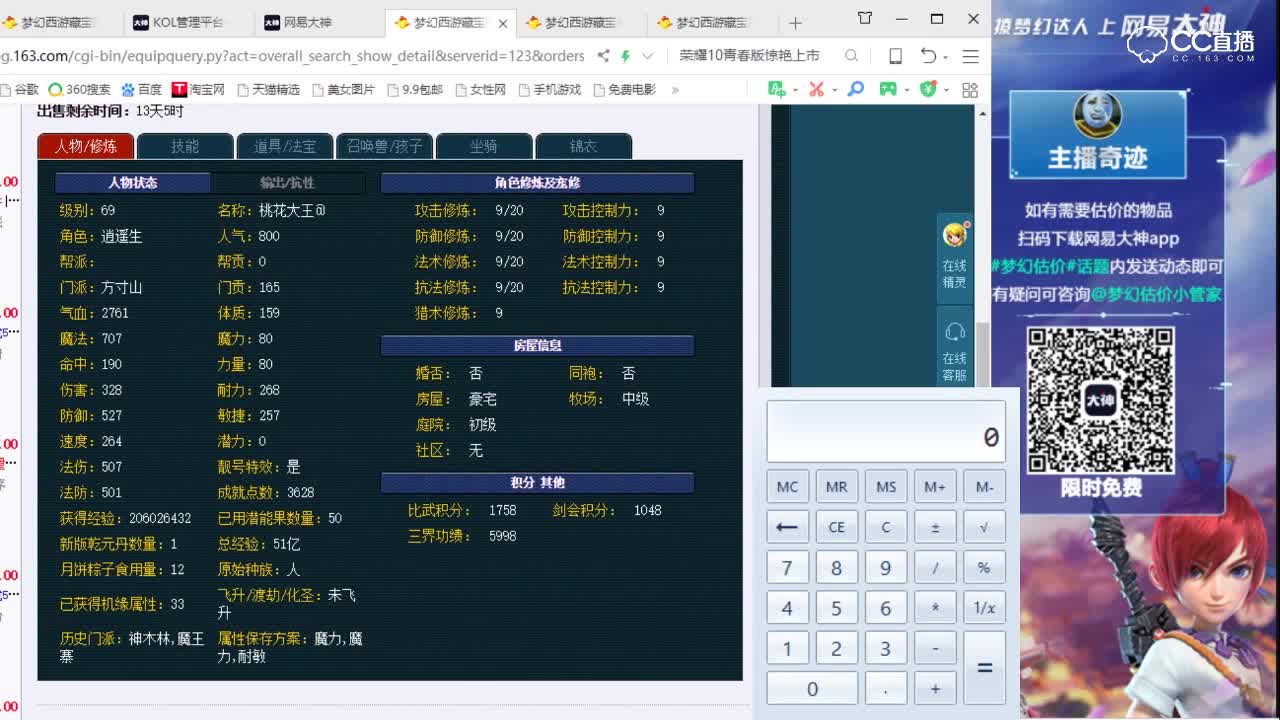Click calculator MS memory store button
This screenshot has height=720, width=1280.
pyautogui.click(x=886, y=486)
